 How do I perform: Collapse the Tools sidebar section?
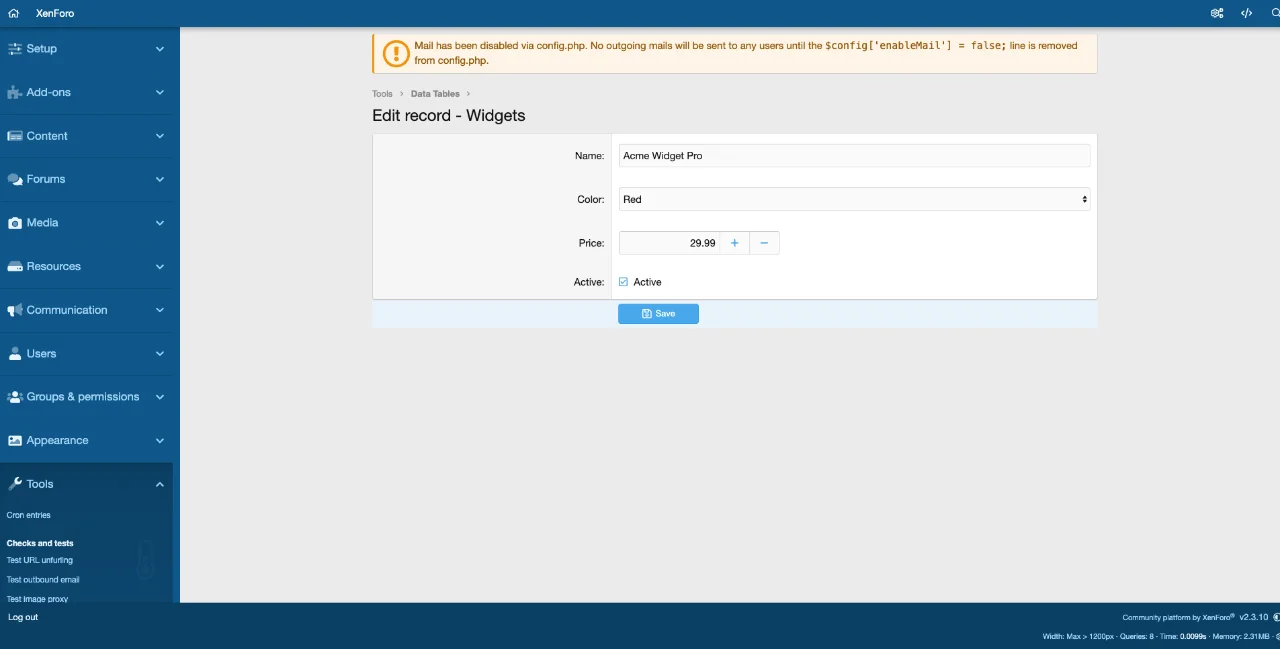pos(160,484)
